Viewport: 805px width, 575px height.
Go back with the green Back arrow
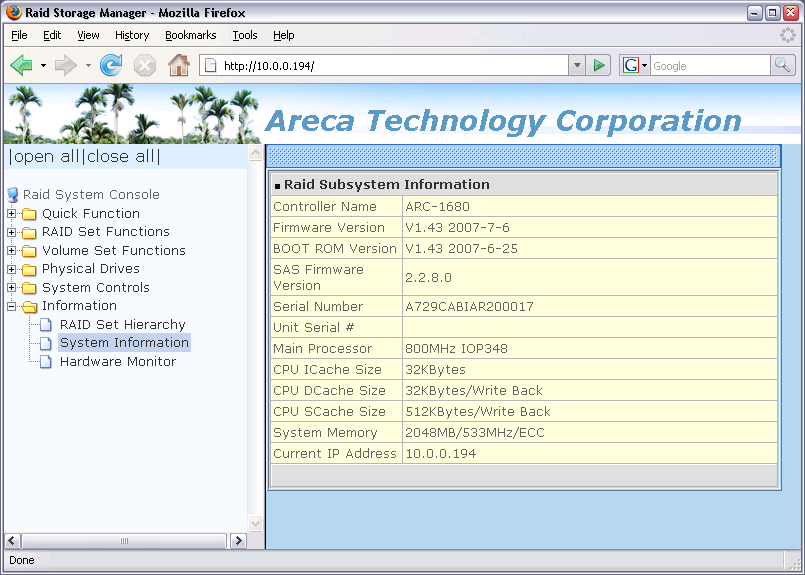[x=21, y=65]
